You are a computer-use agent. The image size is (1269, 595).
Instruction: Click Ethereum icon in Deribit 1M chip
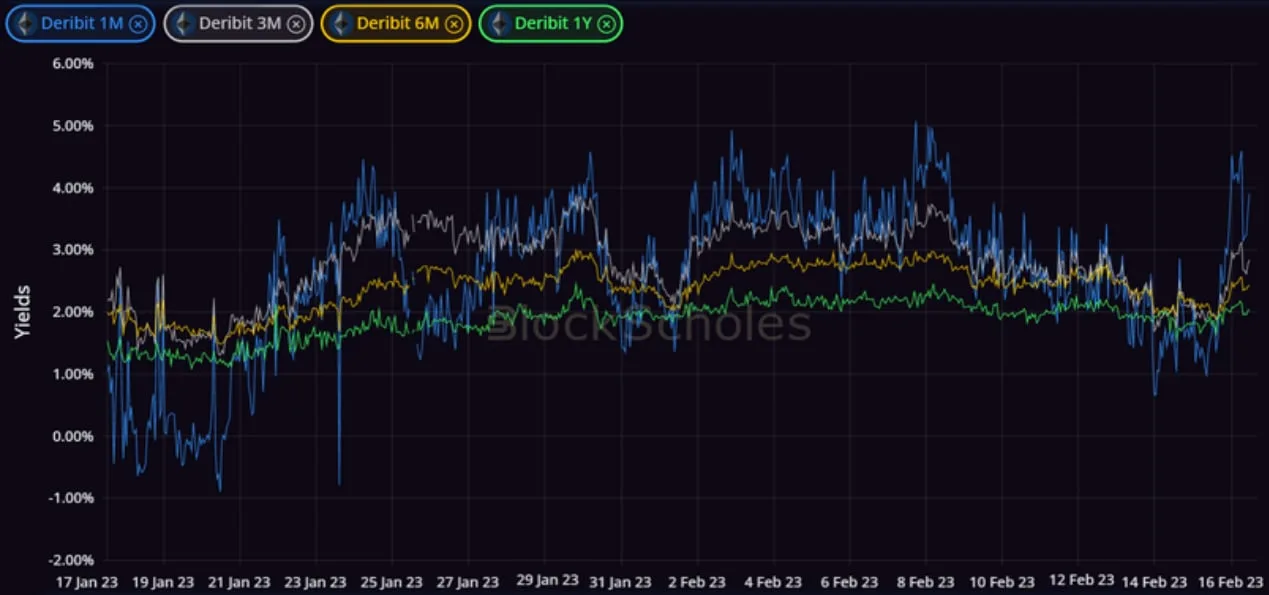(25, 23)
